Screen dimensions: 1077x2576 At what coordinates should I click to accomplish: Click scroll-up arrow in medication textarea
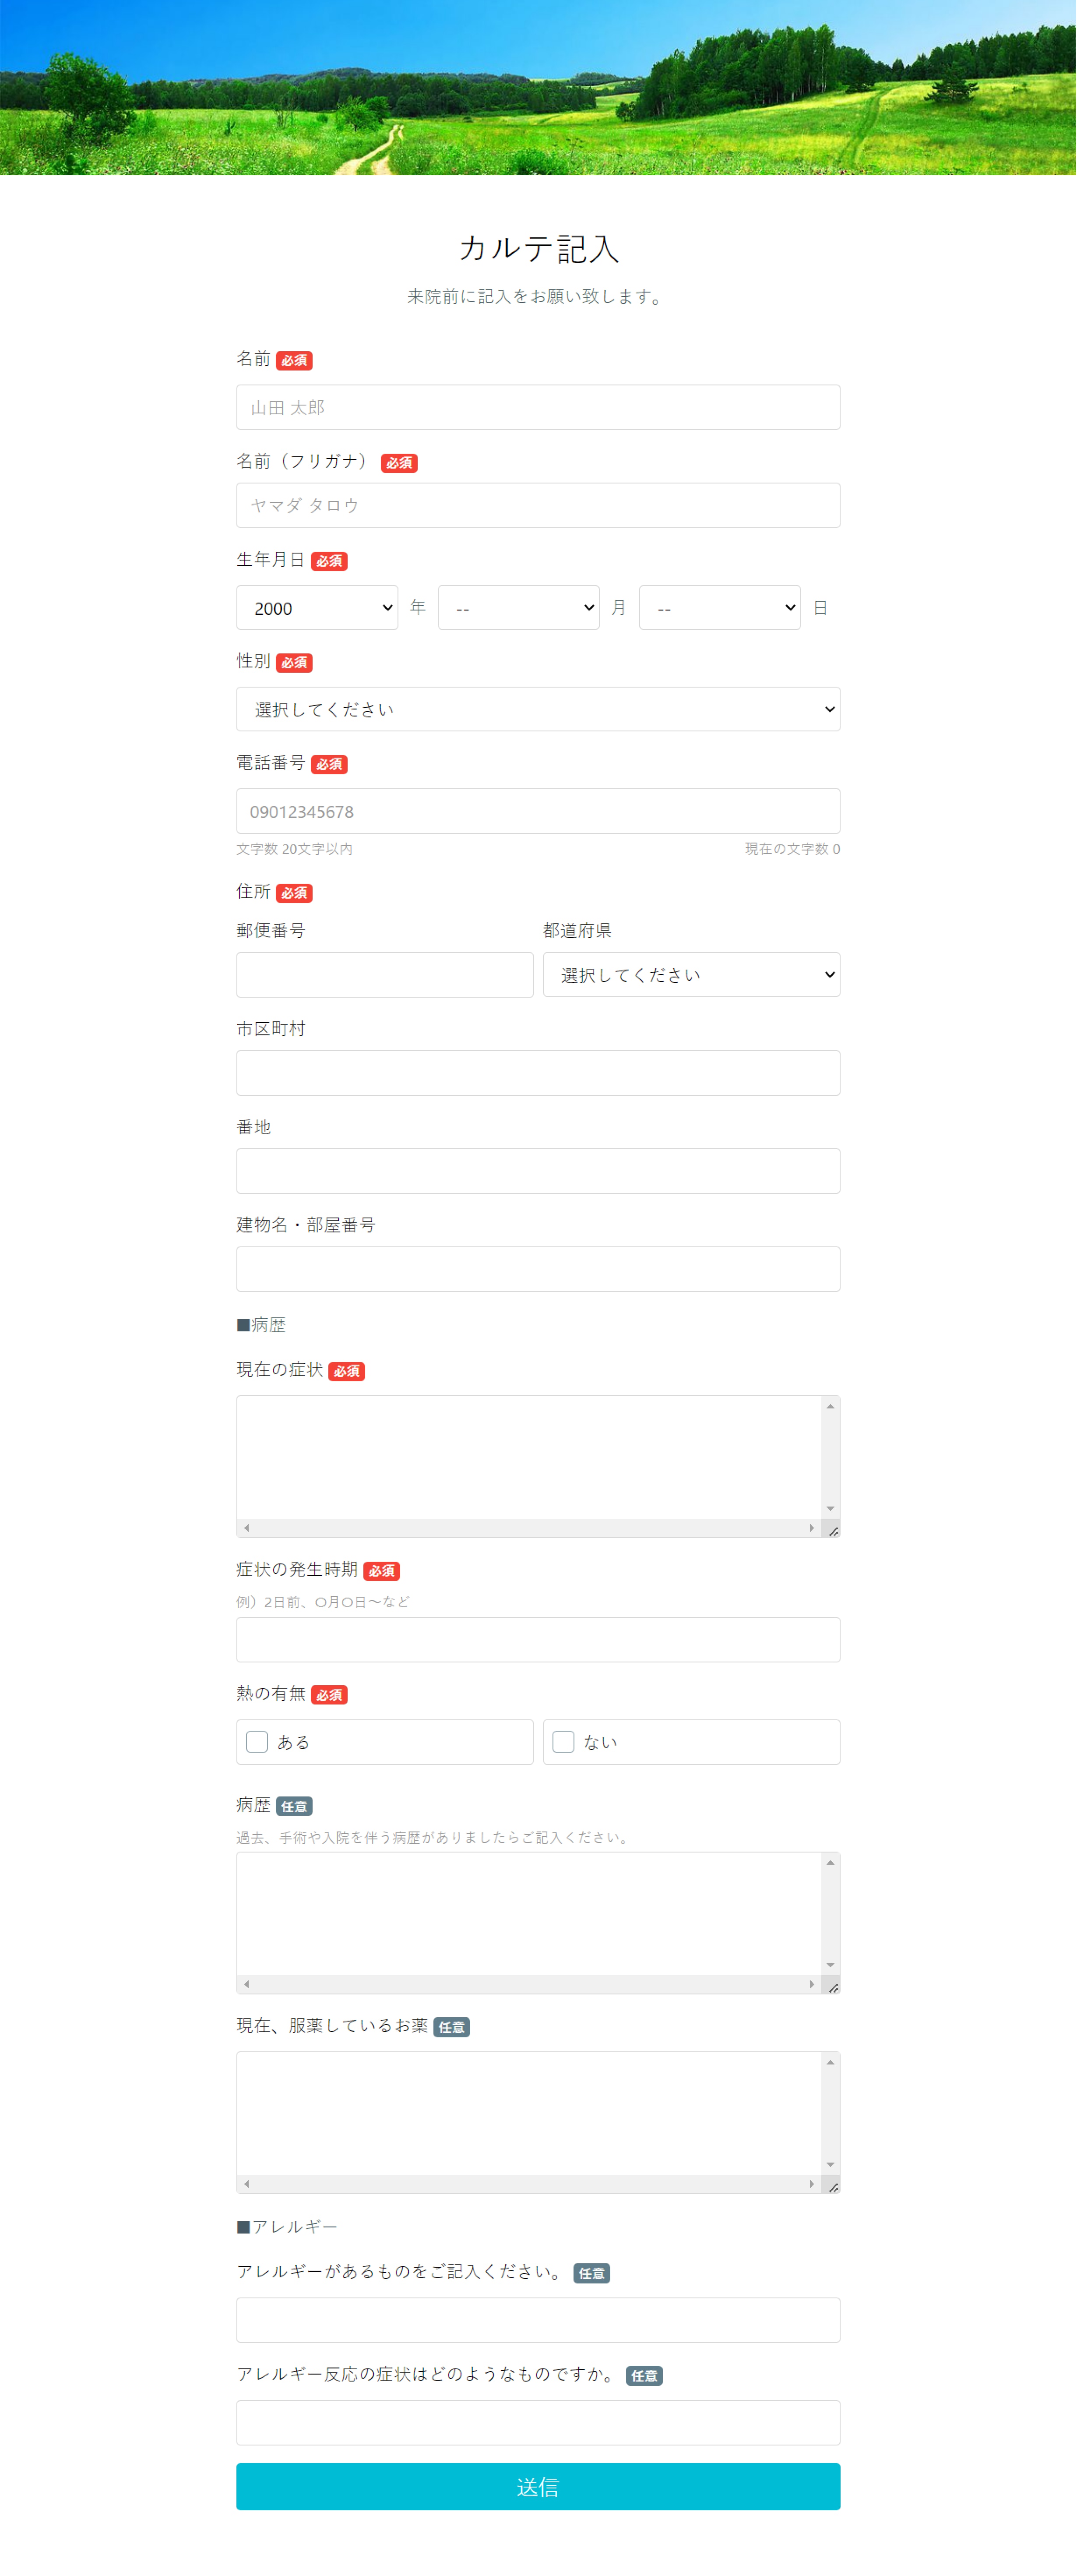(830, 2062)
